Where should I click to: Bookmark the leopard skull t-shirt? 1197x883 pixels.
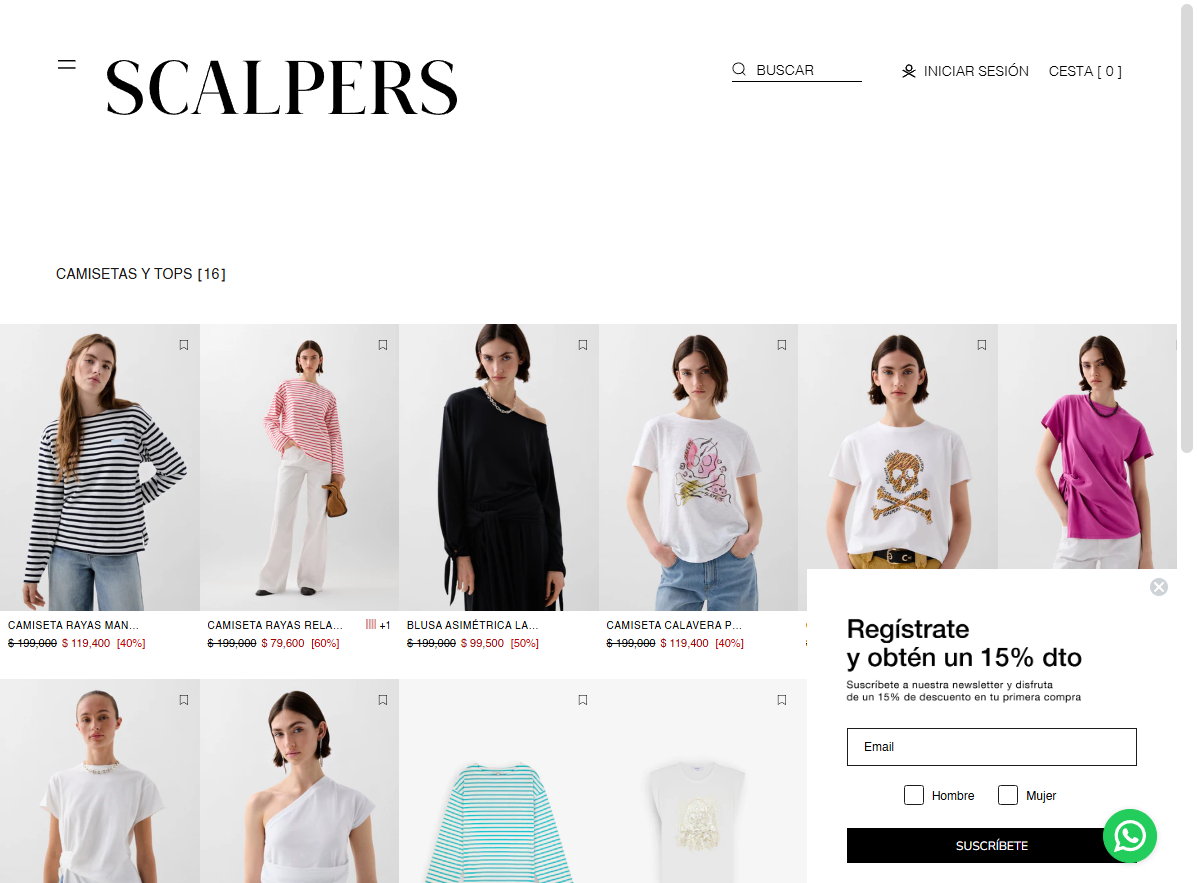pyautogui.click(x=982, y=345)
